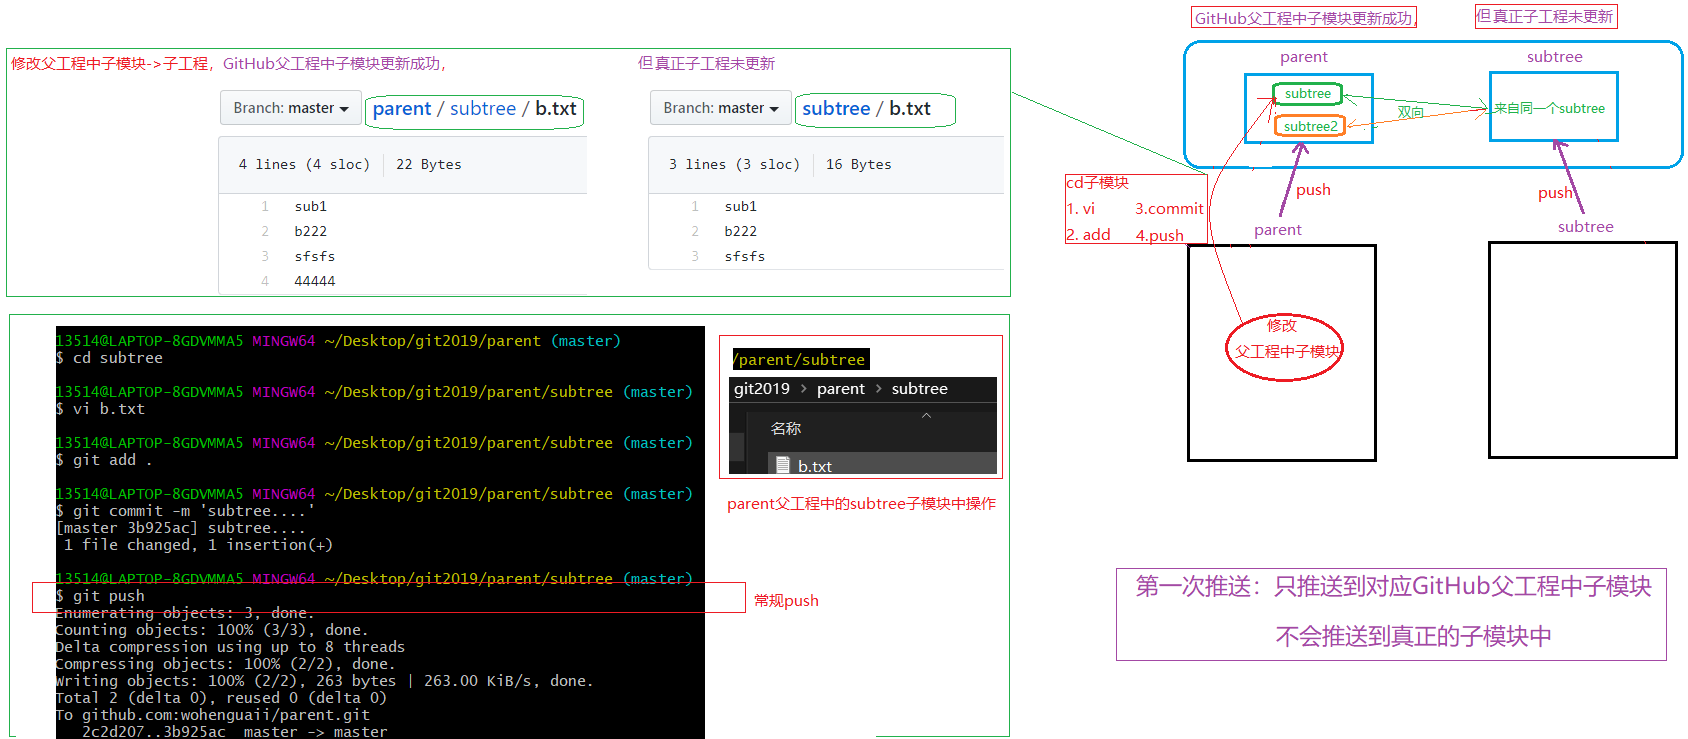Click the chevron between parent and subtree folders

click(x=879, y=389)
